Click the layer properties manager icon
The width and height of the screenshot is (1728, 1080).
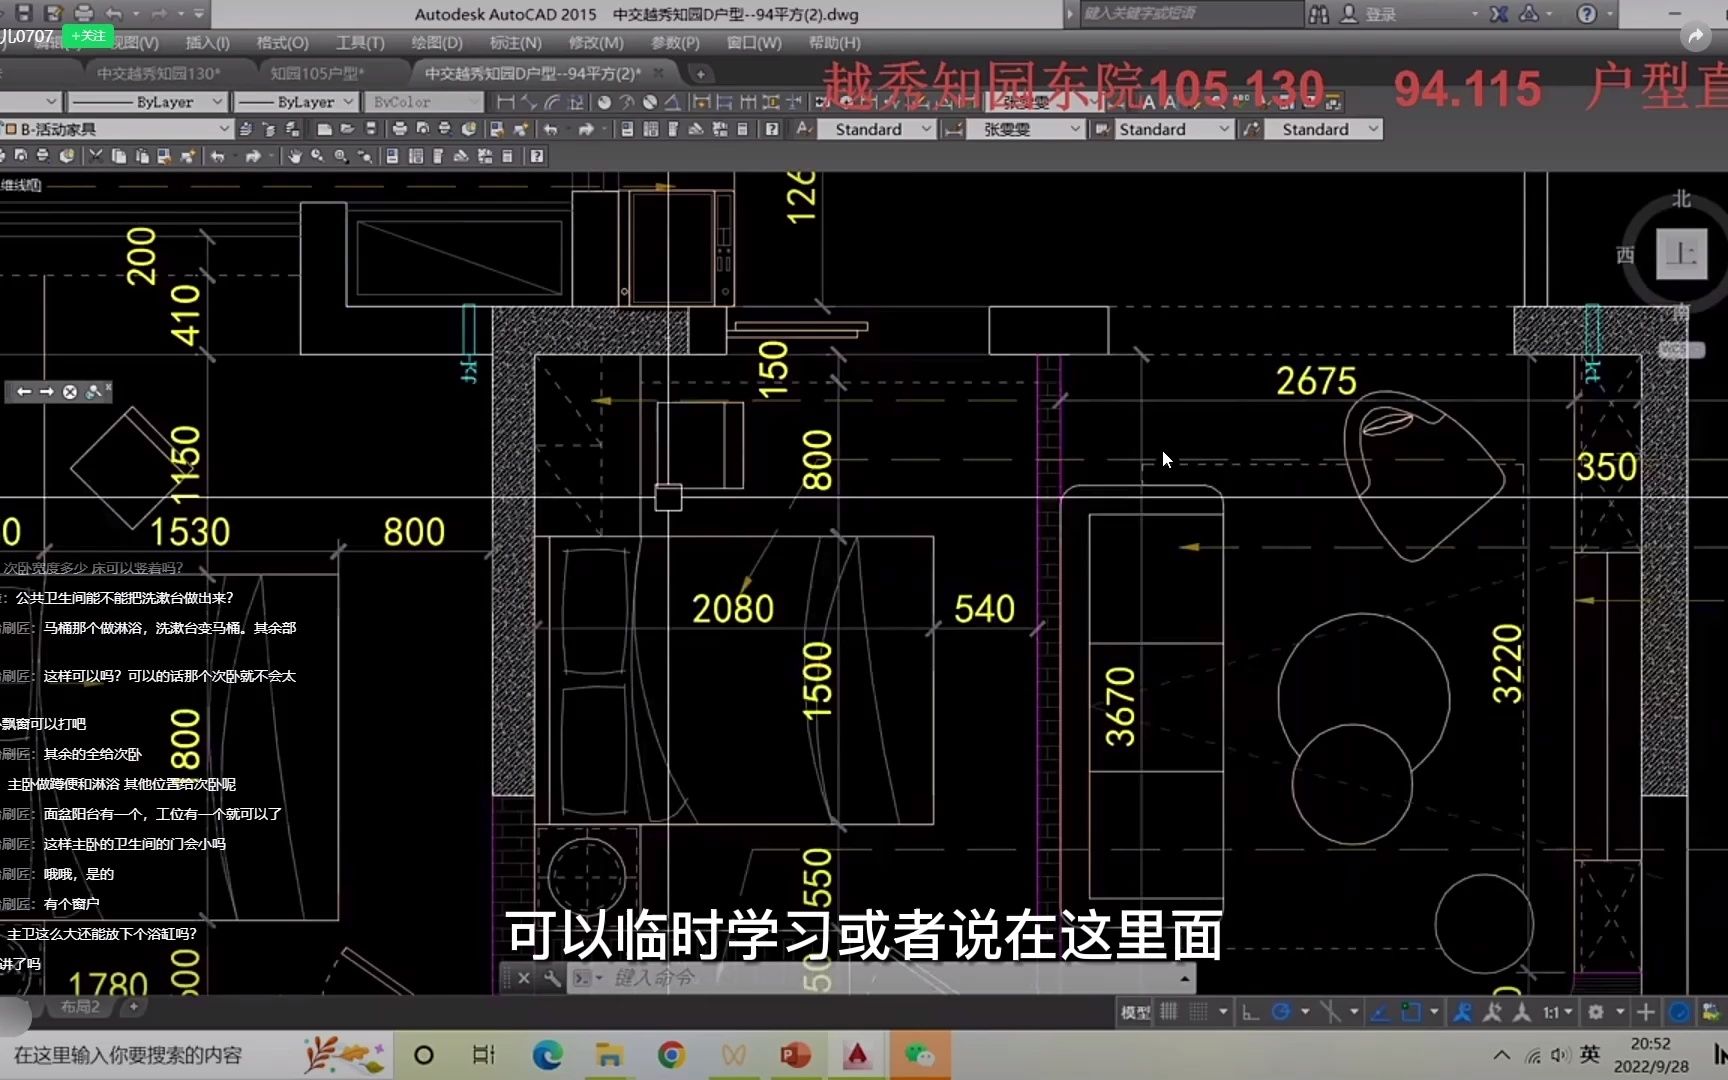click(245, 129)
